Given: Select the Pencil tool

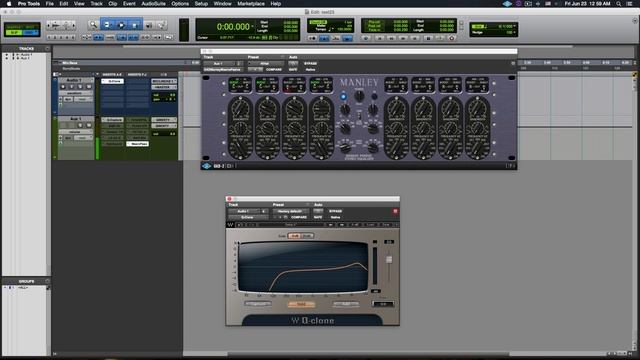Looking at the screenshot, I should (x=162, y=25).
